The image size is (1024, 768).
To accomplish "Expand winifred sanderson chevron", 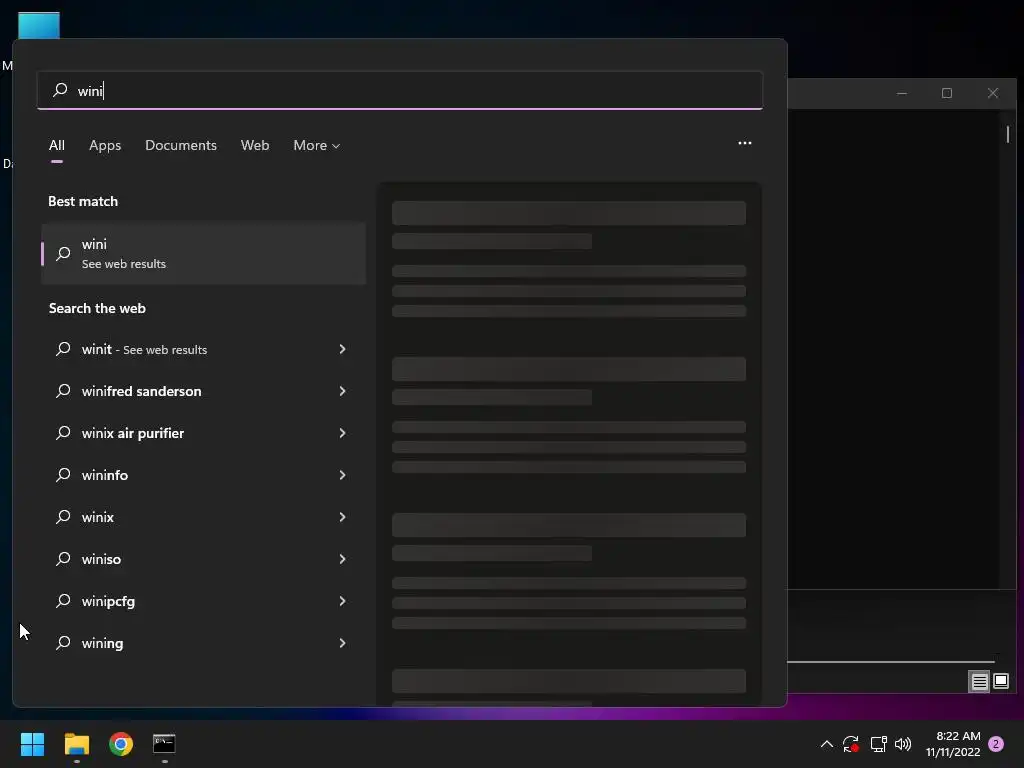I will point(342,391).
